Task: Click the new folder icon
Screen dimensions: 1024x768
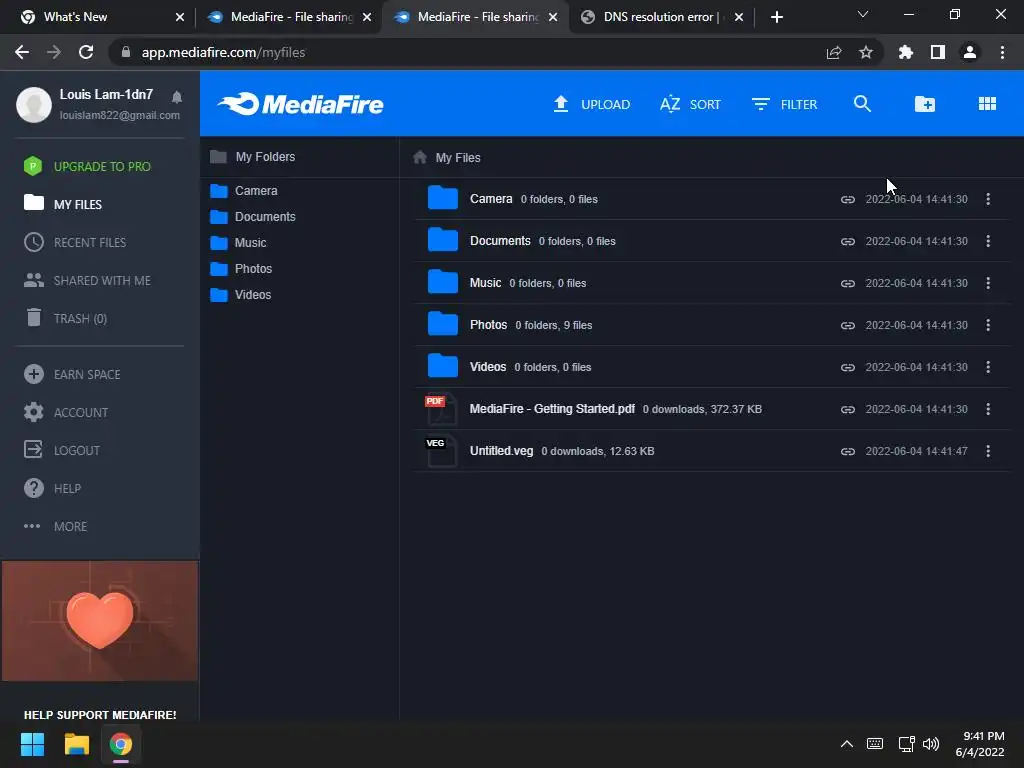Action: (x=924, y=104)
